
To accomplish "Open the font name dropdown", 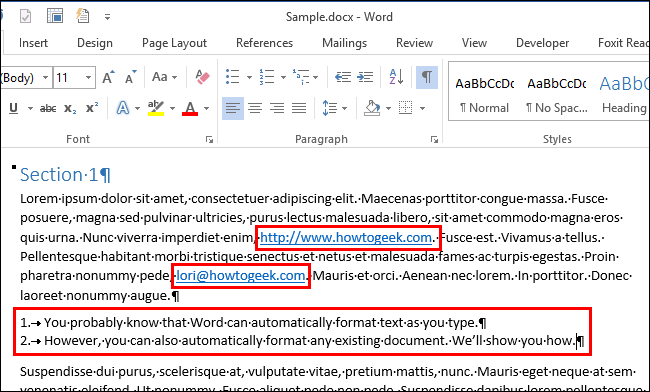I will click(x=46, y=77).
